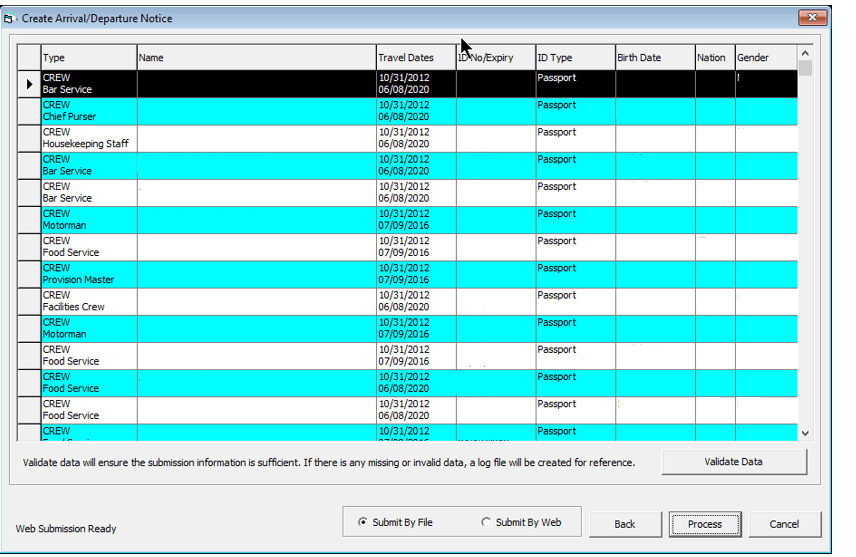
Task: Click the row selector beside Chief Purser
Action: coord(29,111)
